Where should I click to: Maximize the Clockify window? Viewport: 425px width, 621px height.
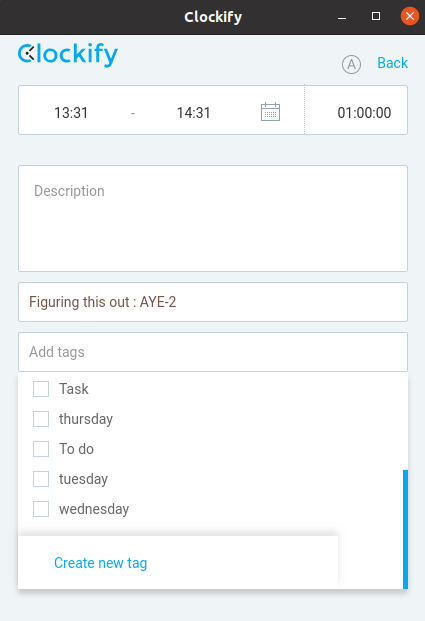pyautogui.click(x=376, y=16)
